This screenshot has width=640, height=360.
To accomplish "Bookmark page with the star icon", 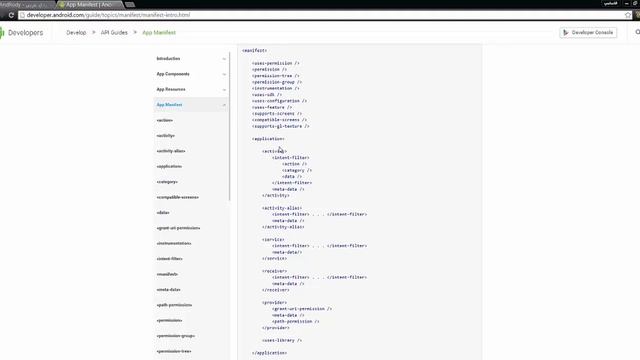I will (x=628, y=15).
